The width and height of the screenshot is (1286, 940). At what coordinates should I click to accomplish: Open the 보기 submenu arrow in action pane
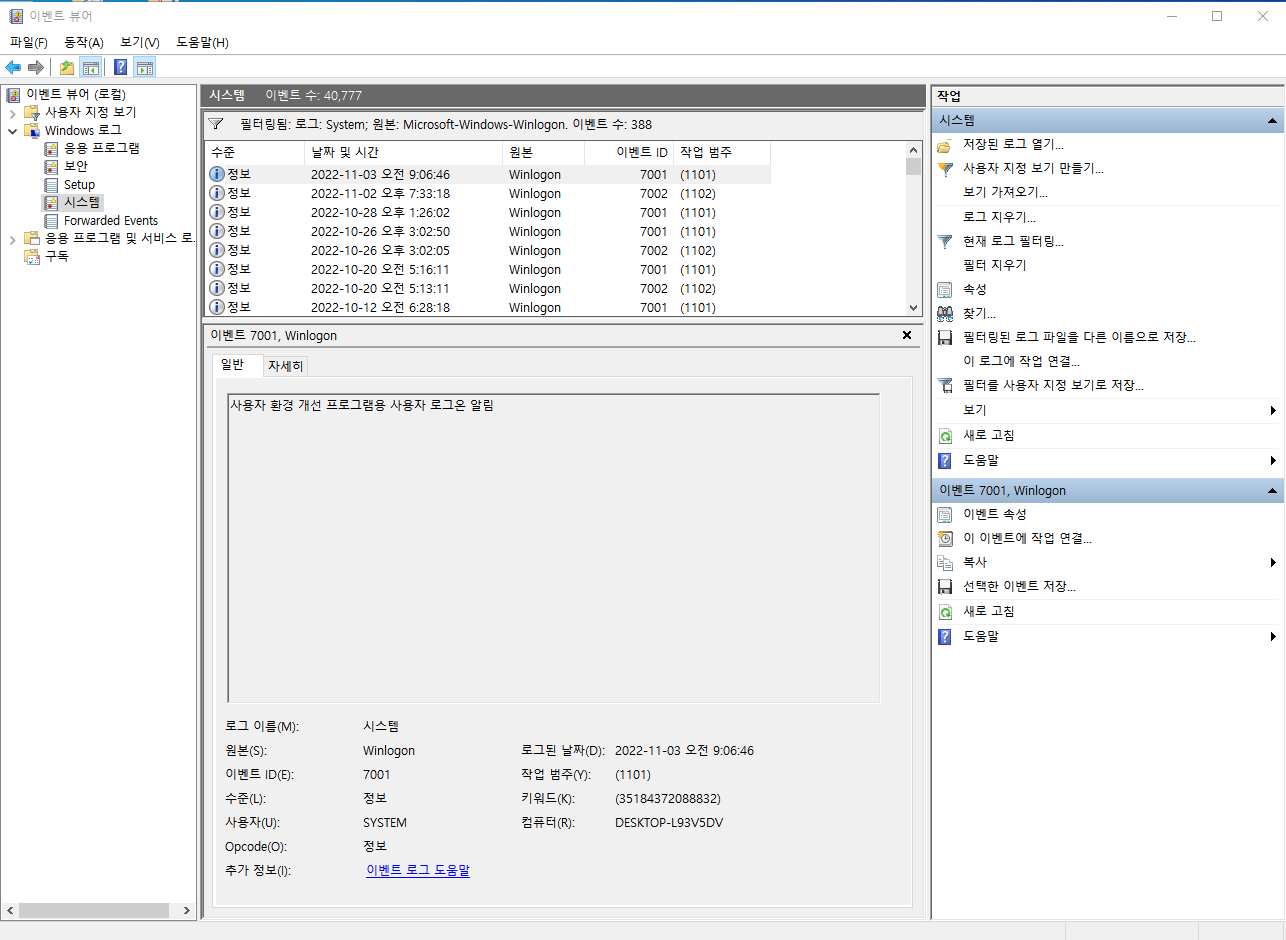[x=1273, y=410]
